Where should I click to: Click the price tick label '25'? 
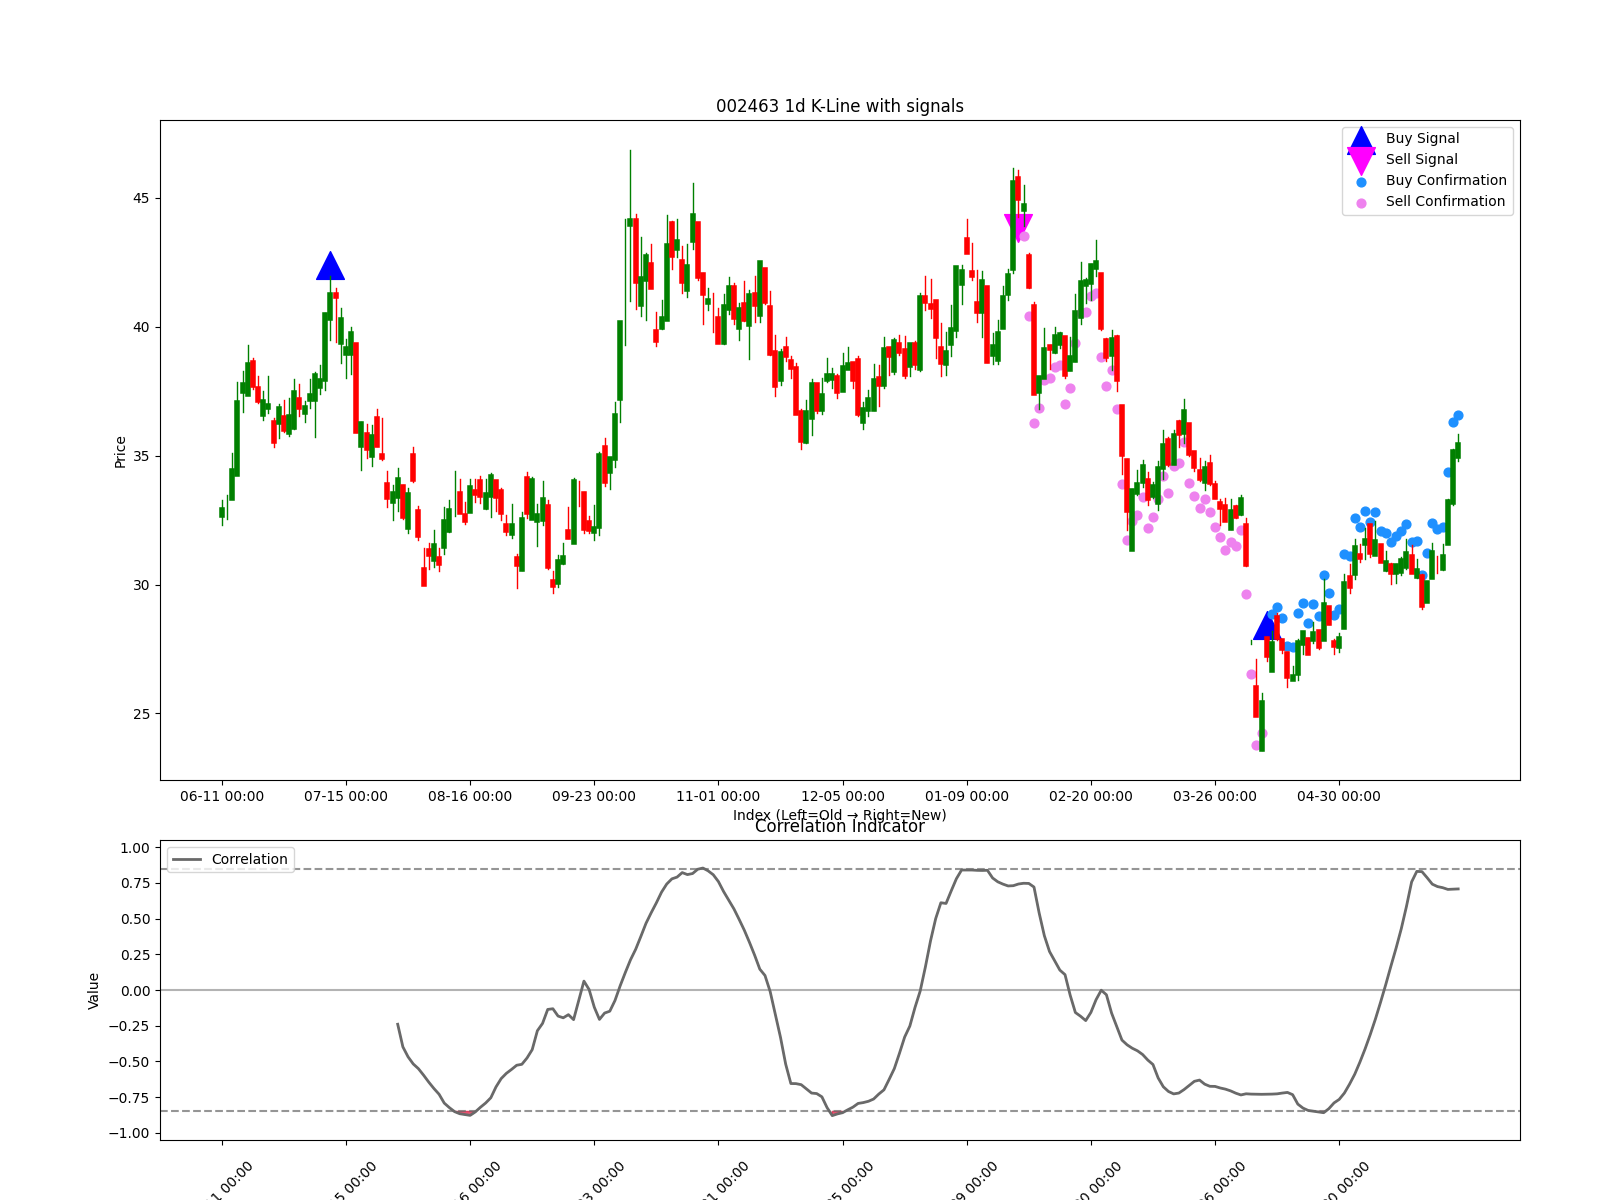pyautogui.click(x=140, y=714)
